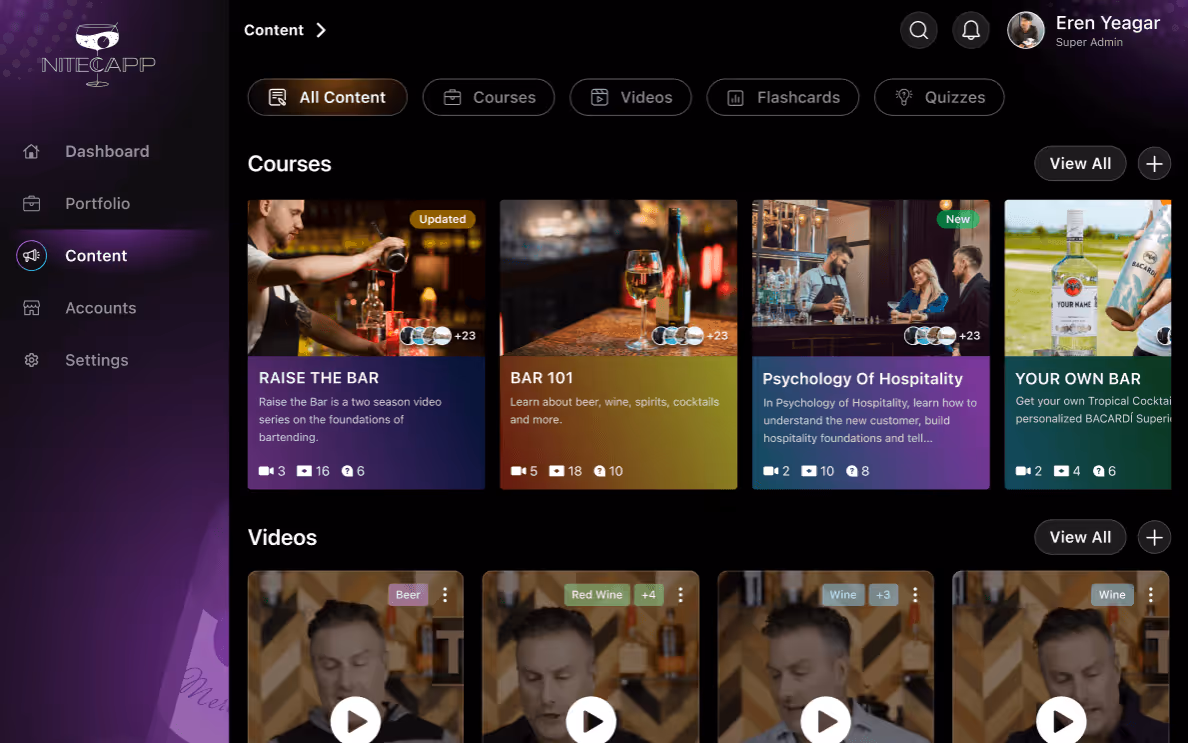Viewport: 1188px width, 743px height.
Task: Click View All for Videos
Action: [x=1080, y=537]
